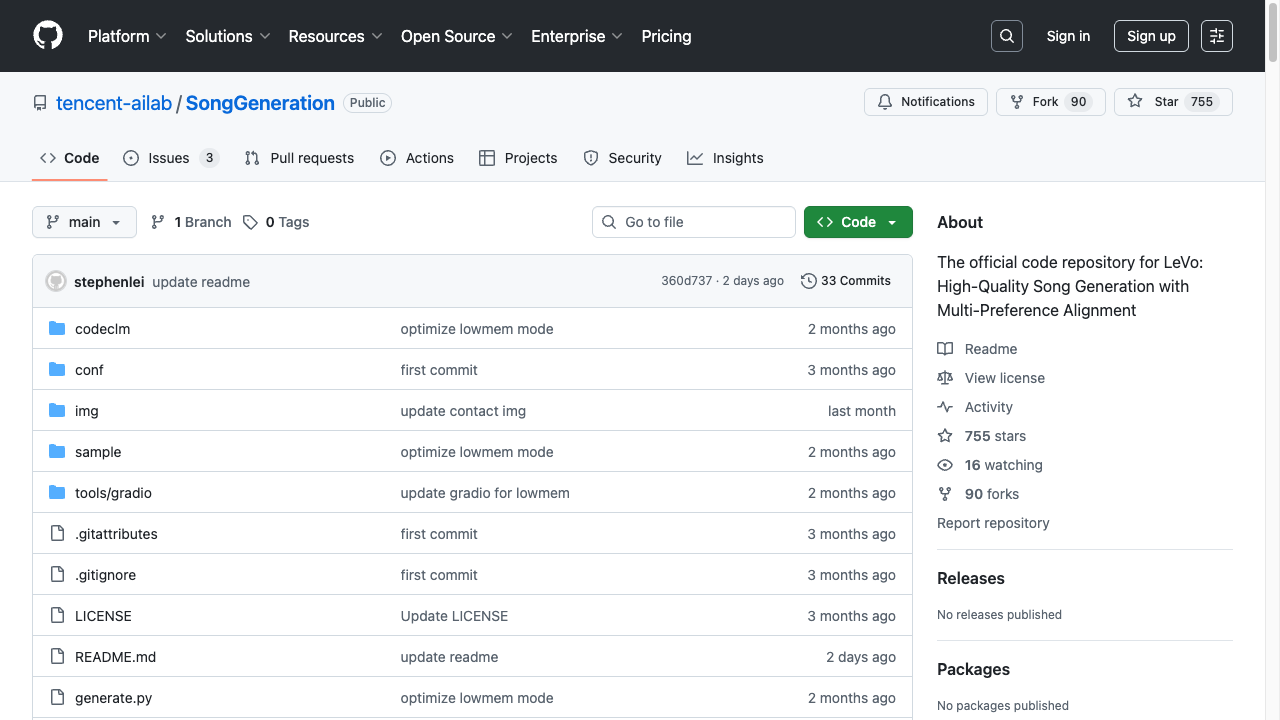Click the Go to file search field
The height and width of the screenshot is (720, 1280).
coord(693,221)
